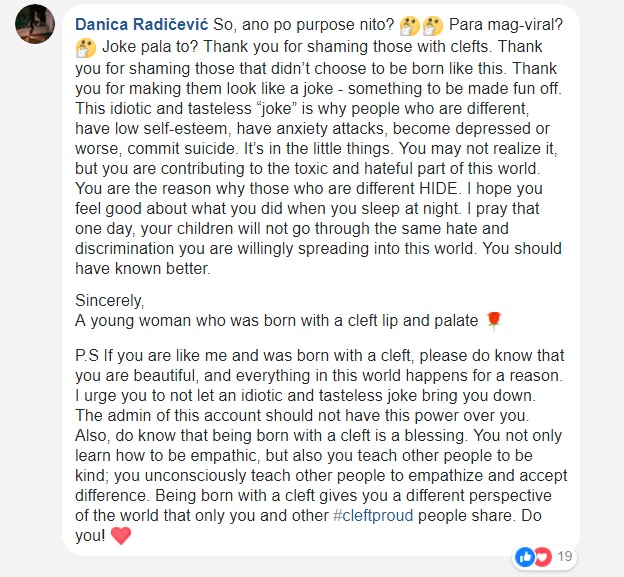Click the "P.S" text starting the postscript

87,355
